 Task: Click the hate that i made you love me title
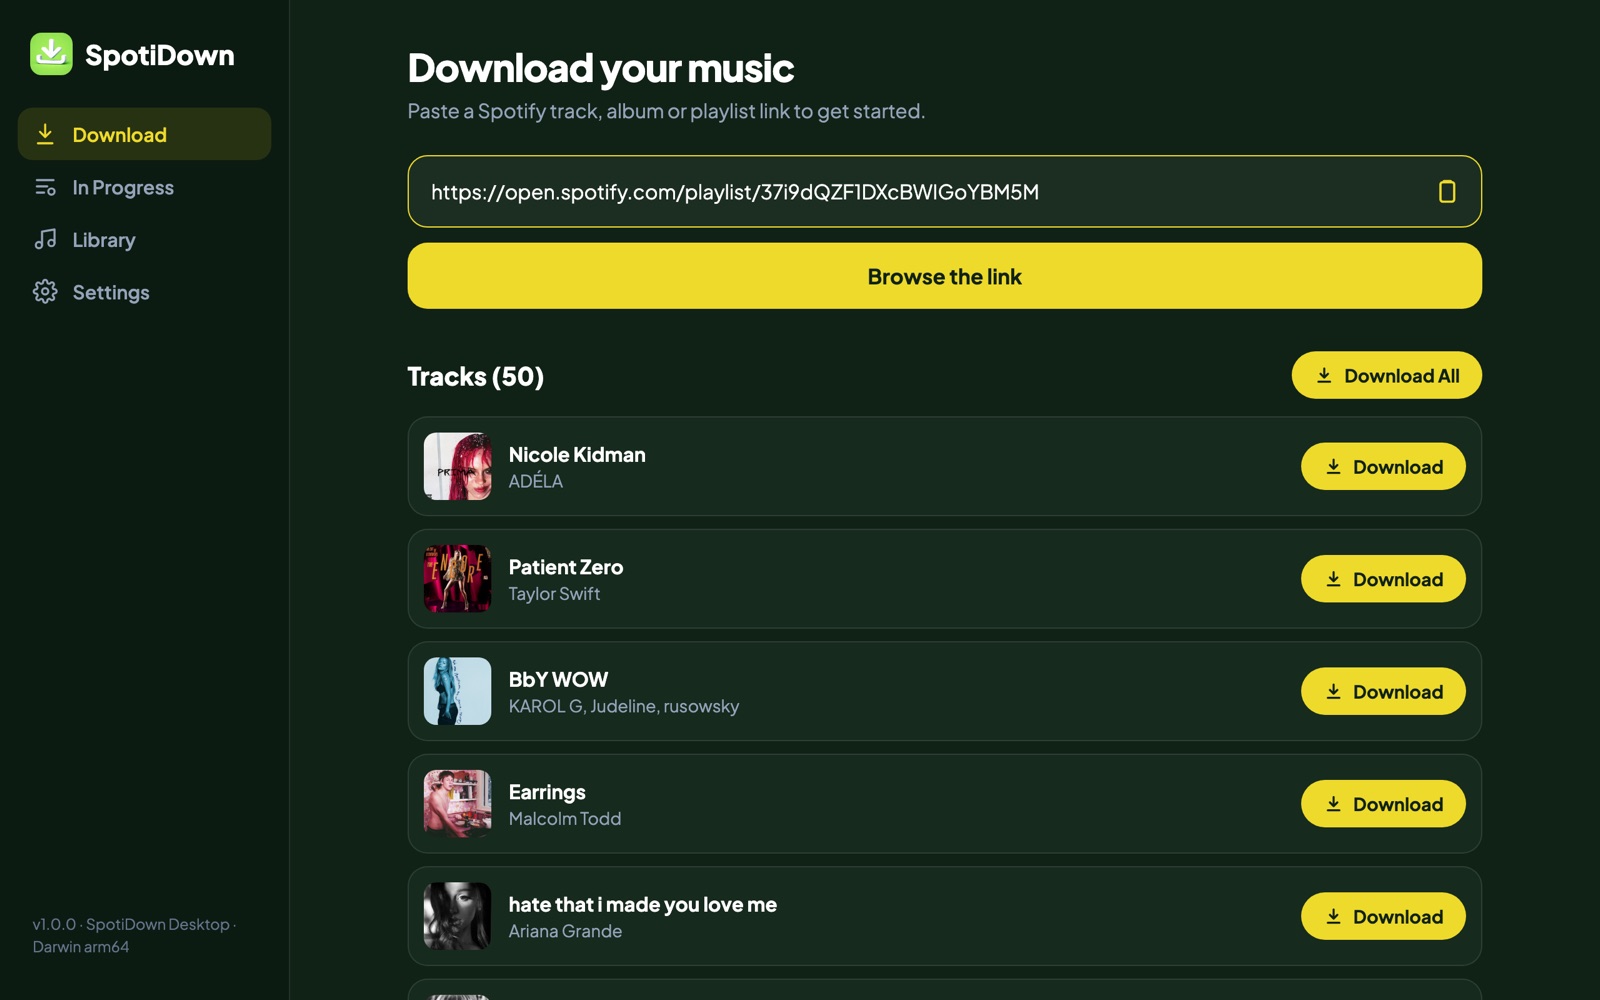tap(643, 905)
